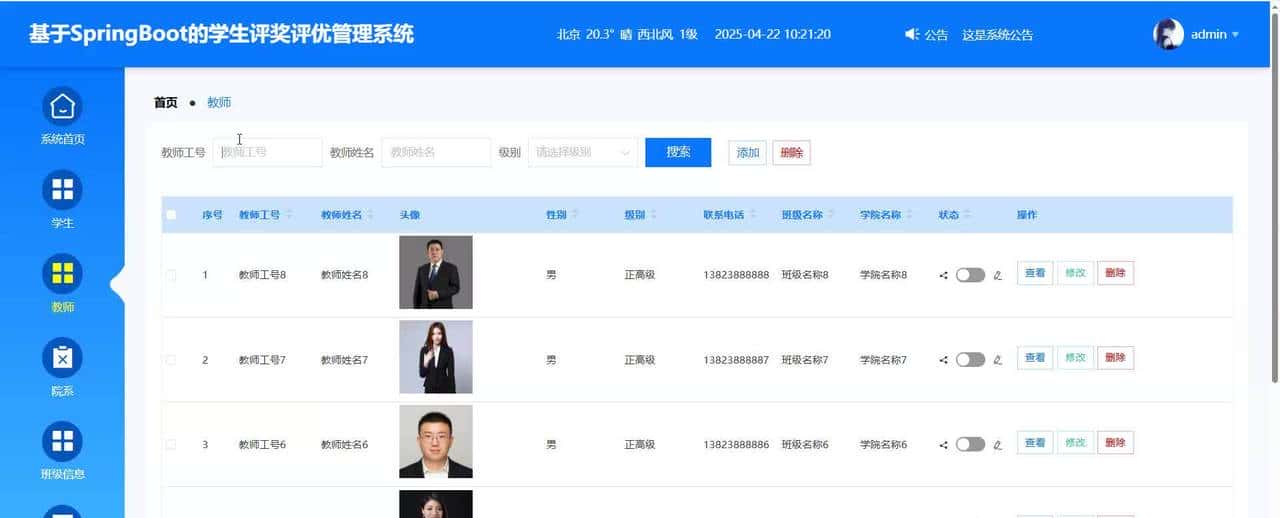This screenshot has height=518, width=1280.
Task: Click share icon in row 教师姓名7
Action: tap(944, 360)
